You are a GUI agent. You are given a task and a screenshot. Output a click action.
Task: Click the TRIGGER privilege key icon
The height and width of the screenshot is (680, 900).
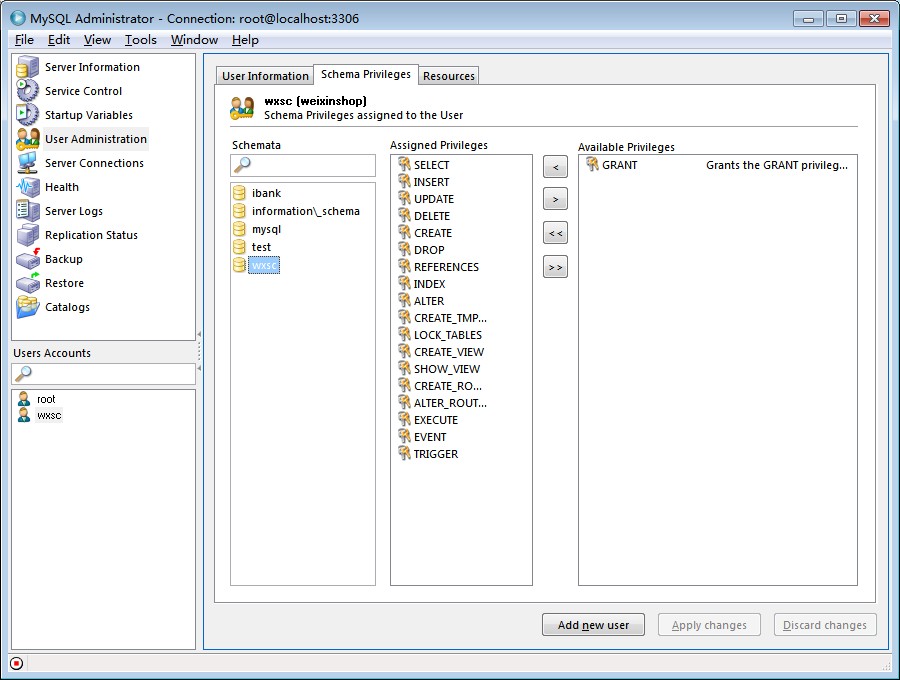pyautogui.click(x=405, y=453)
